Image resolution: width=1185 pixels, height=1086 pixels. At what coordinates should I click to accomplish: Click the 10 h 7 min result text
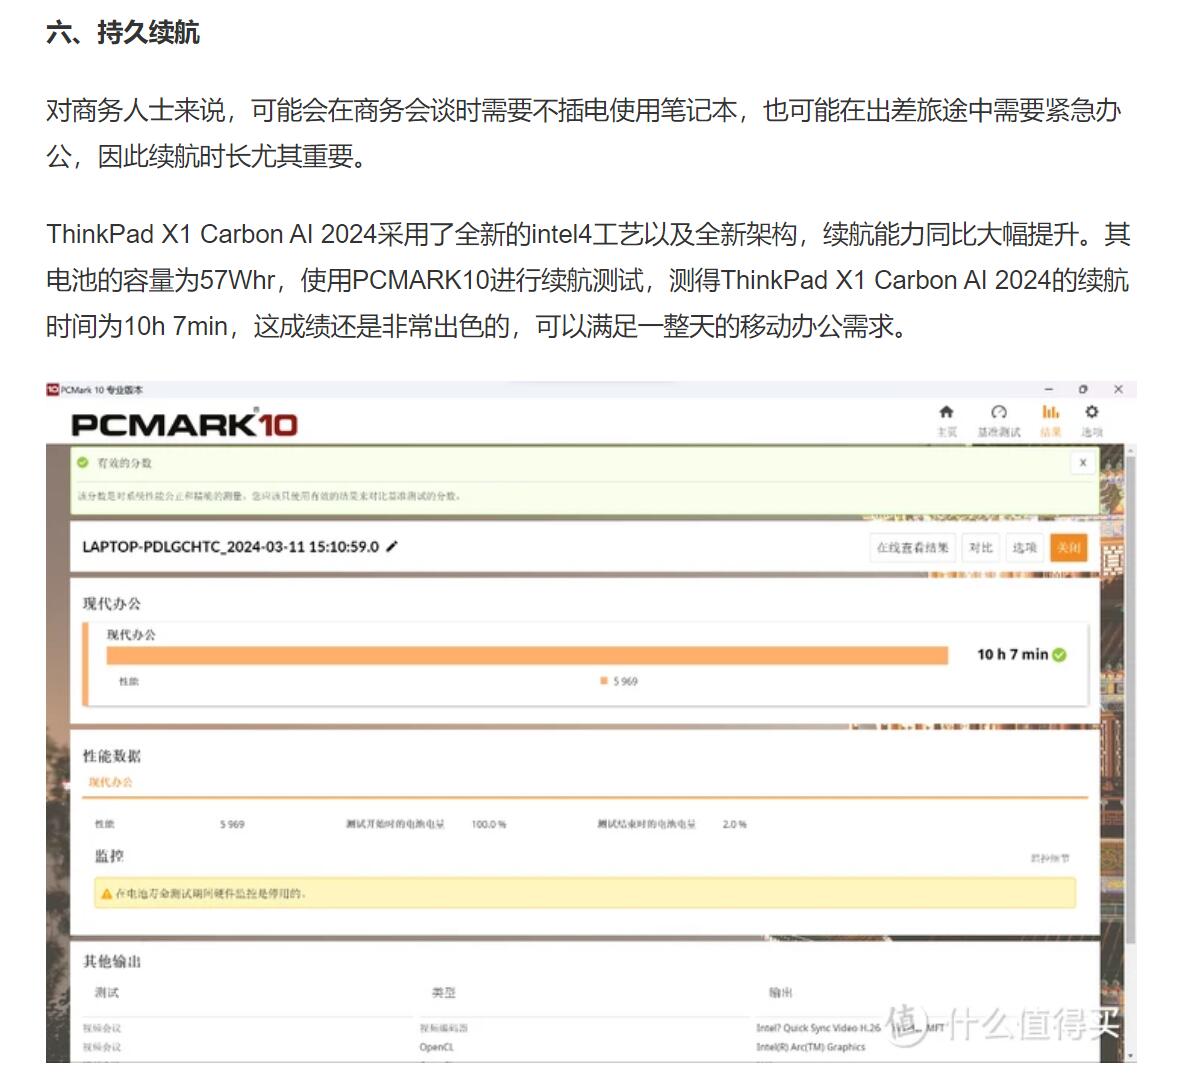point(1012,654)
